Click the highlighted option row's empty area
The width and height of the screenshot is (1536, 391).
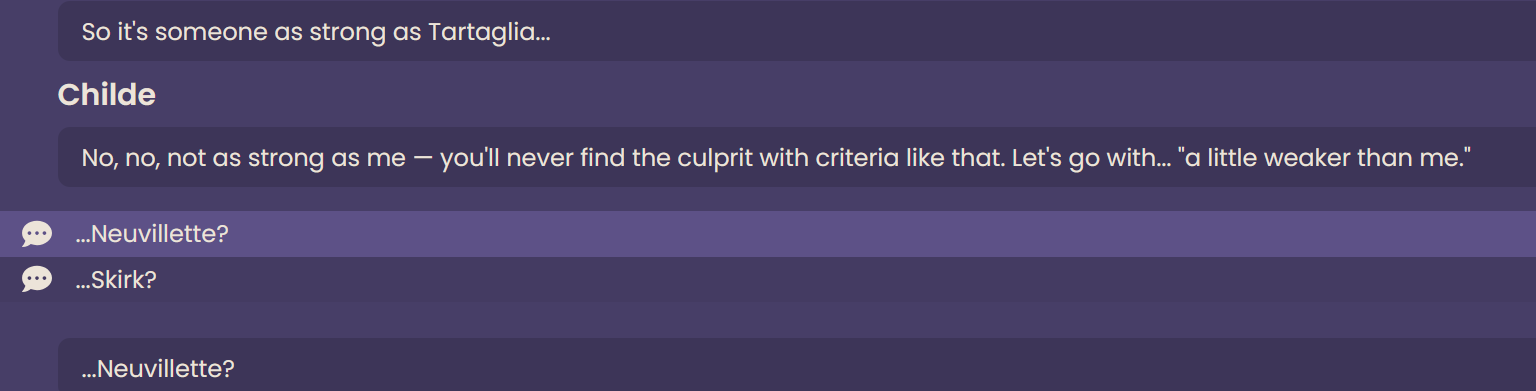pos(880,234)
